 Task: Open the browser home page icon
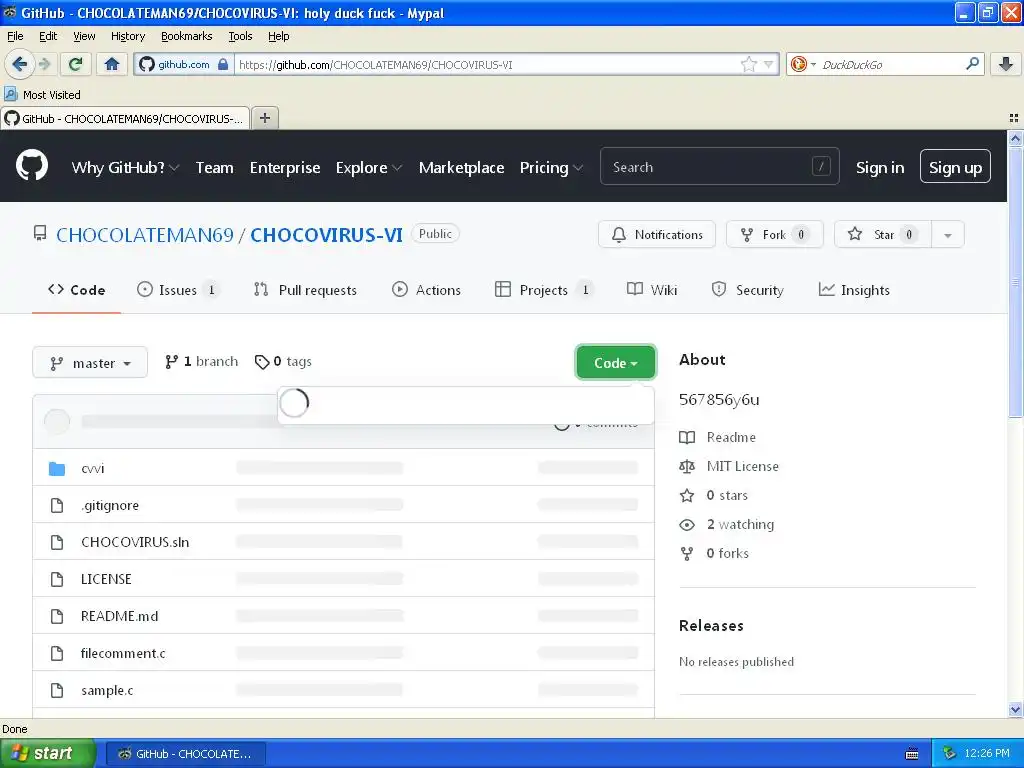click(x=112, y=64)
